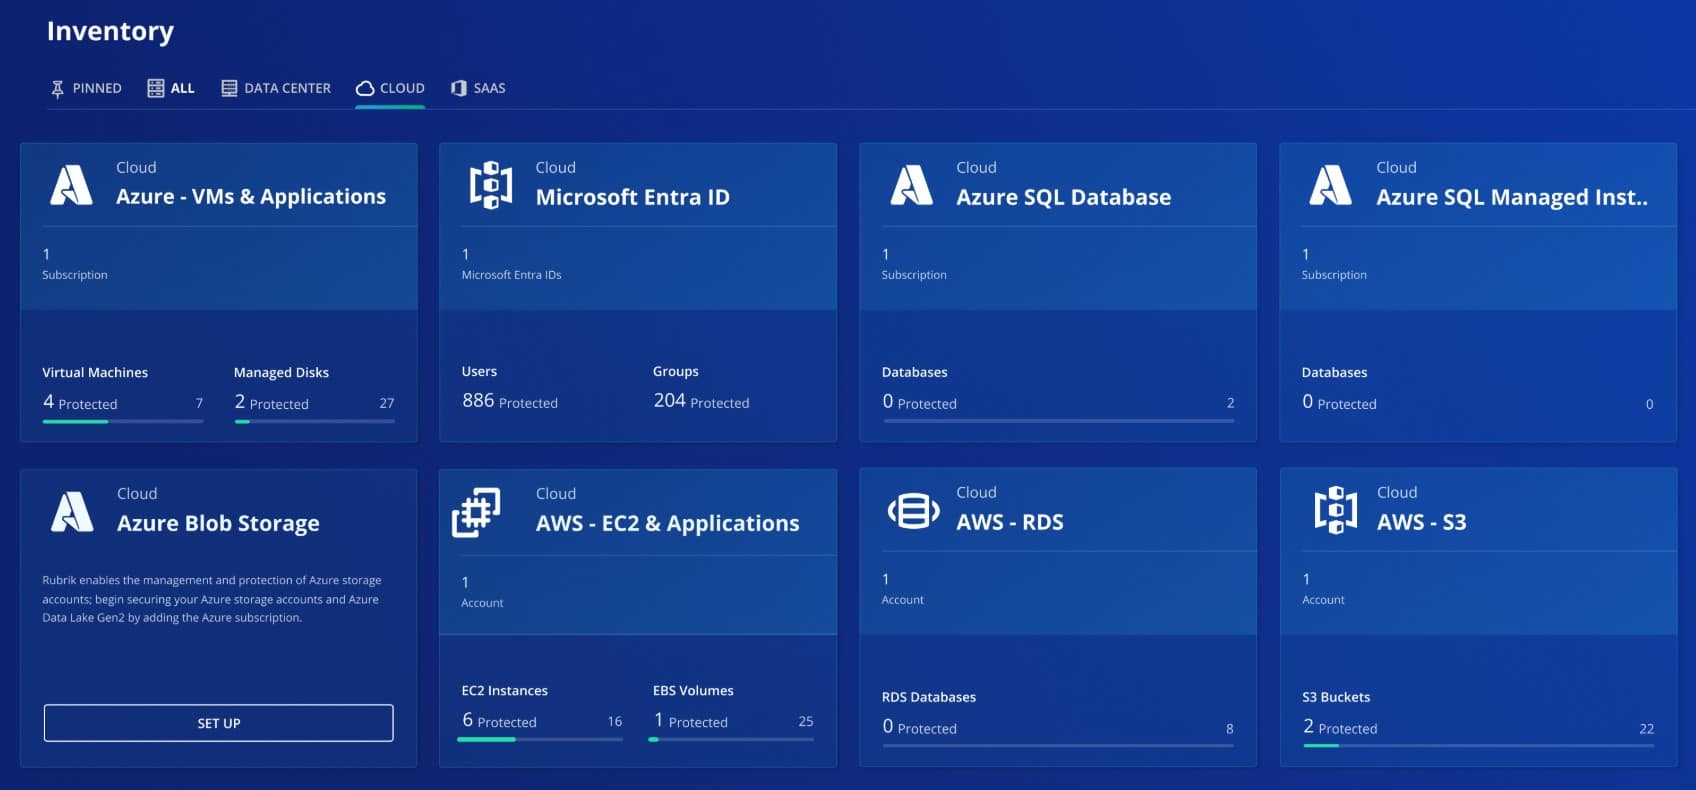Open the AWS - EC2 & Applications title
1696x790 pixels.
tap(668, 523)
